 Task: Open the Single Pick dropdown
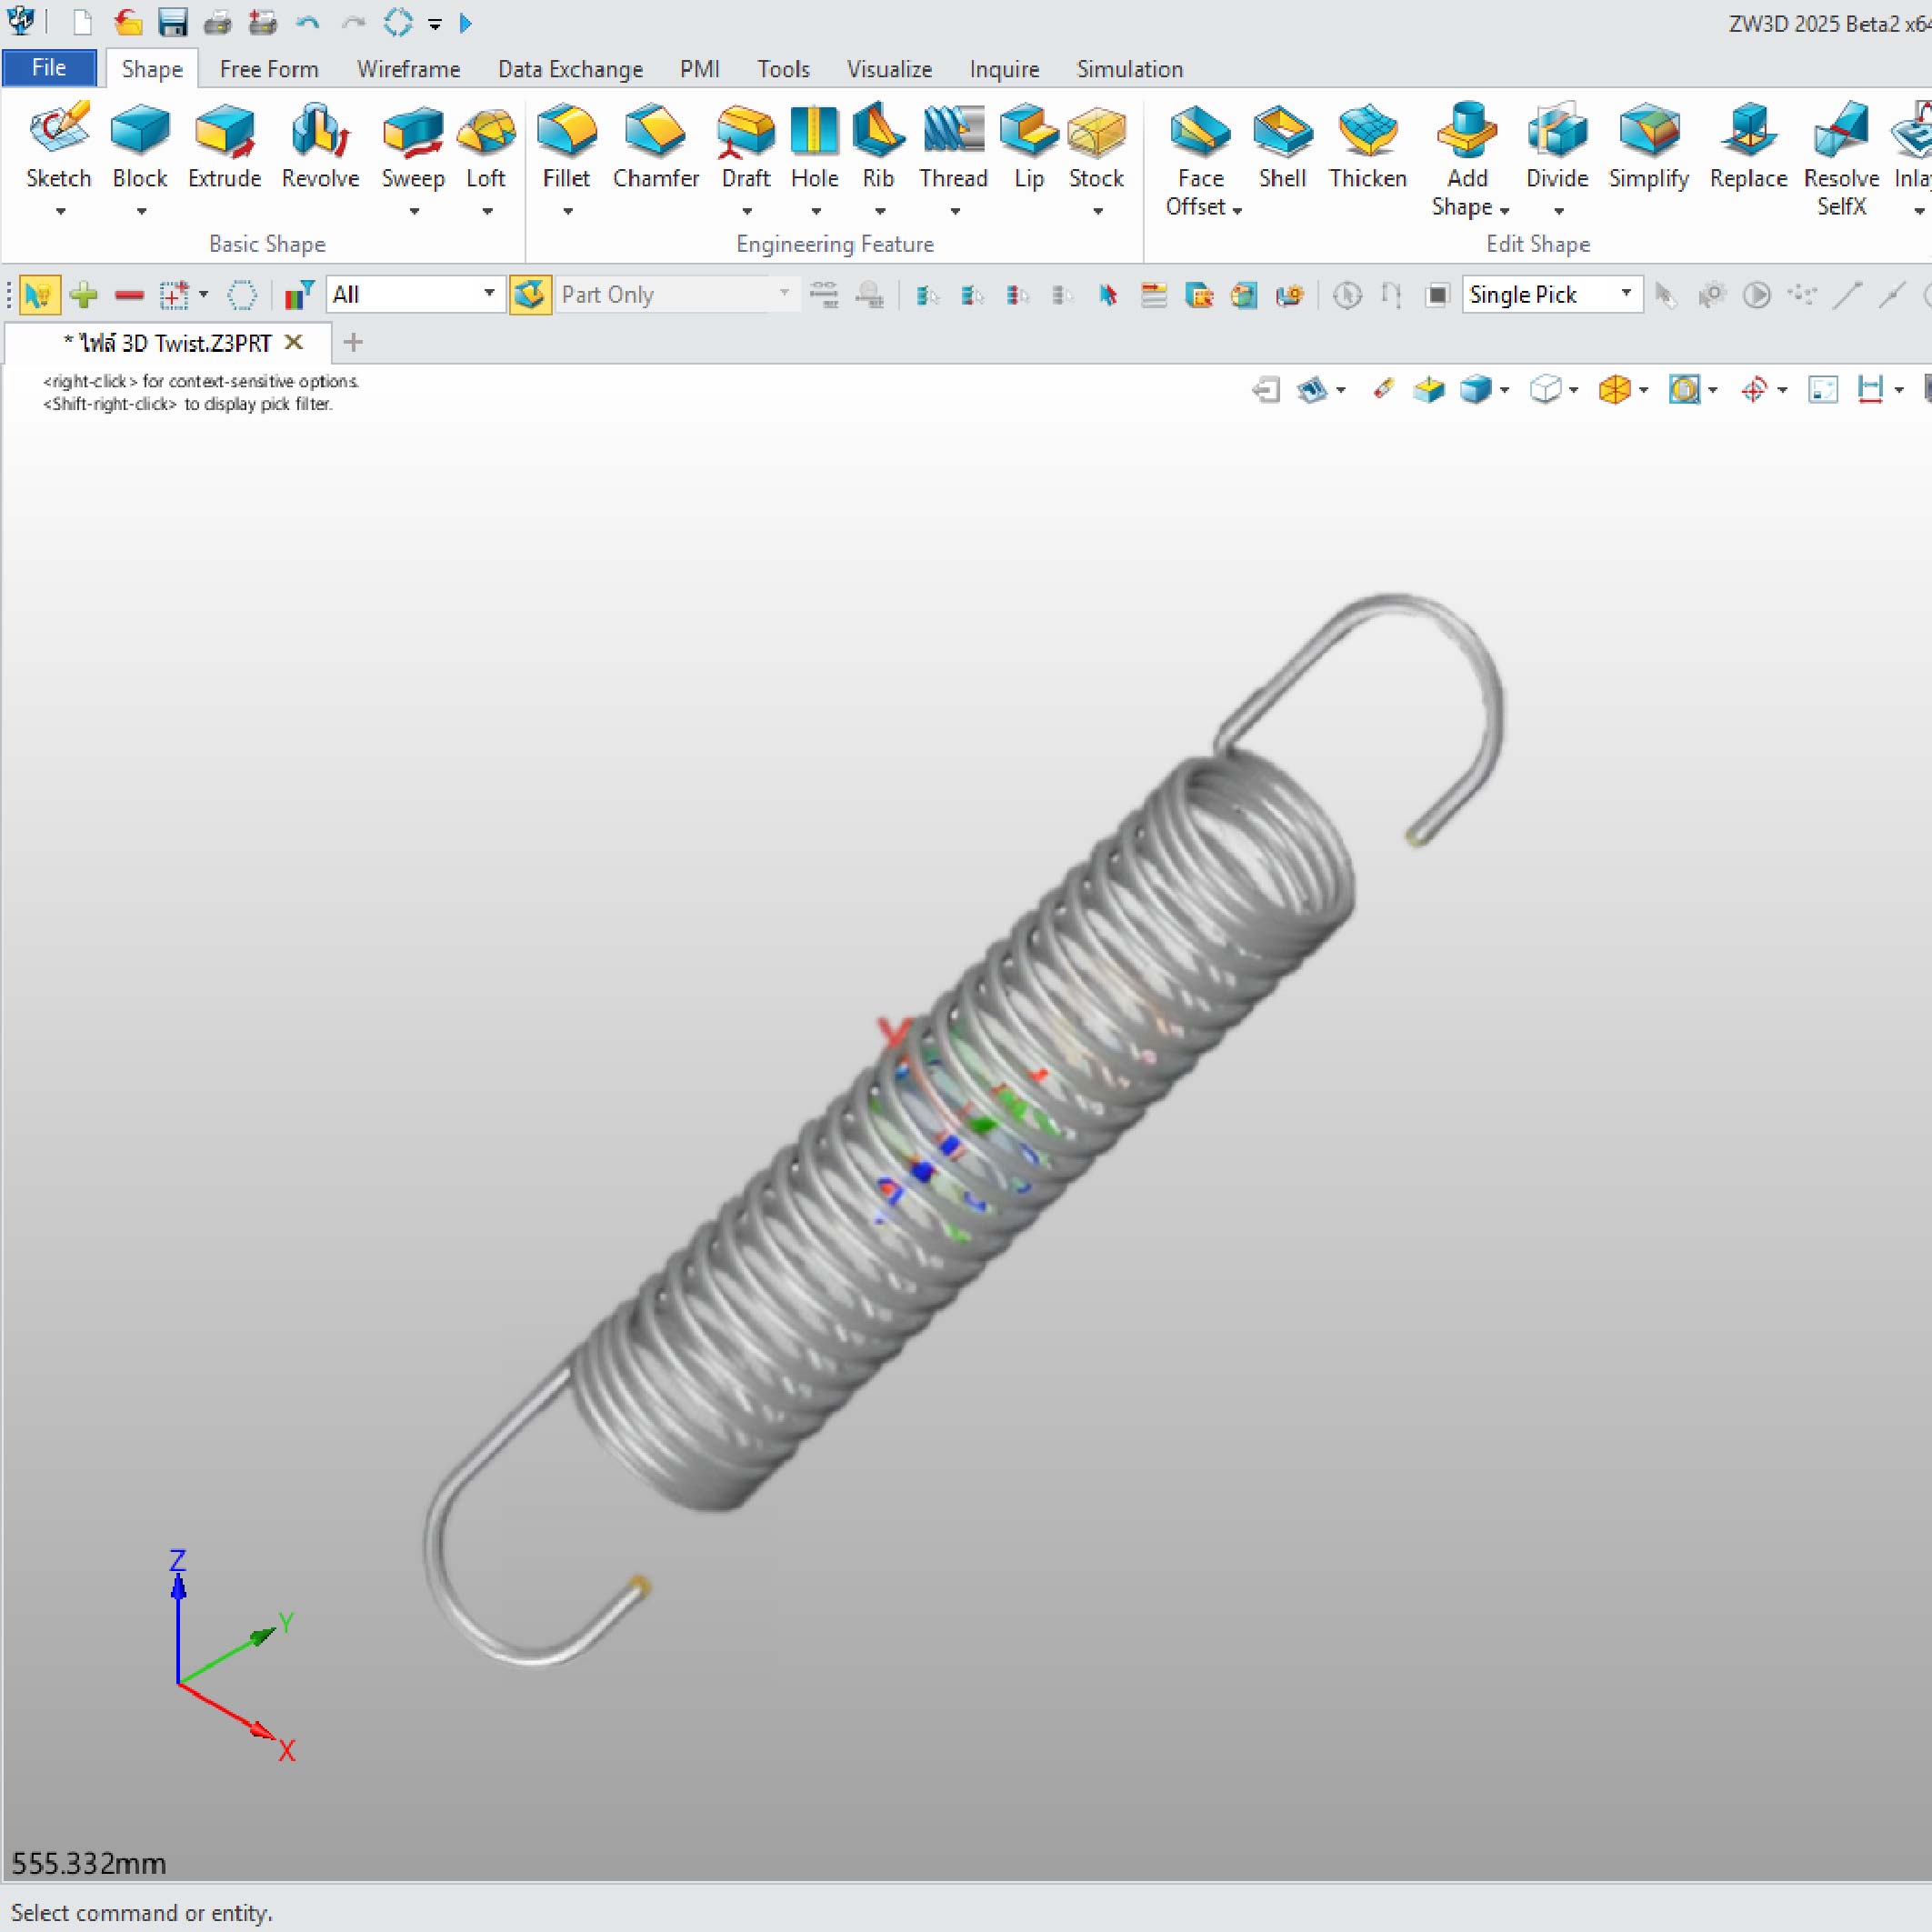pos(1626,294)
